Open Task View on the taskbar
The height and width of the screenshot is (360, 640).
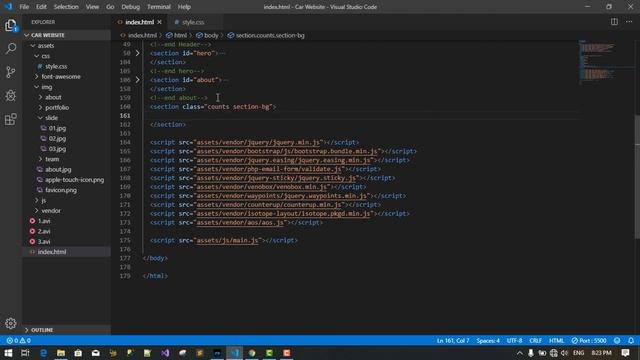coord(25,353)
